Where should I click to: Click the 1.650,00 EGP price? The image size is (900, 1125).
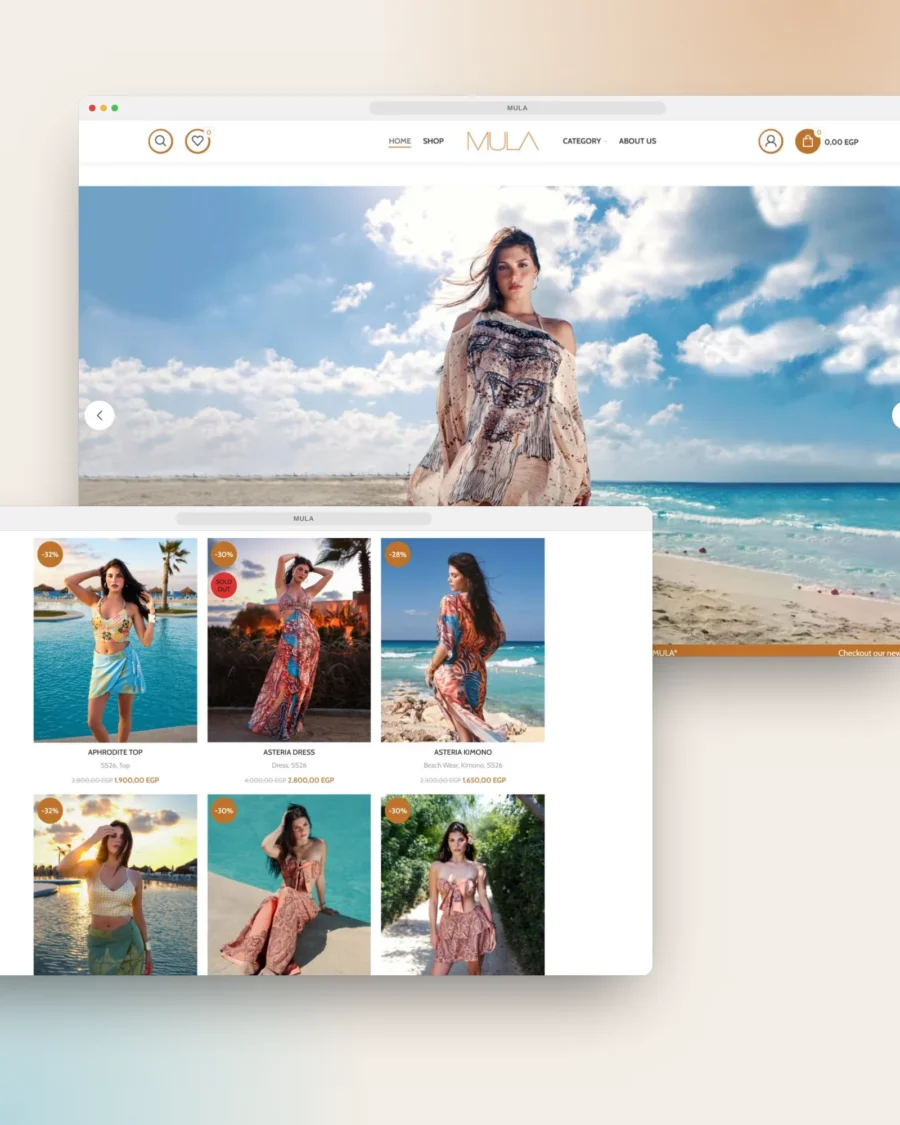pos(484,780)
